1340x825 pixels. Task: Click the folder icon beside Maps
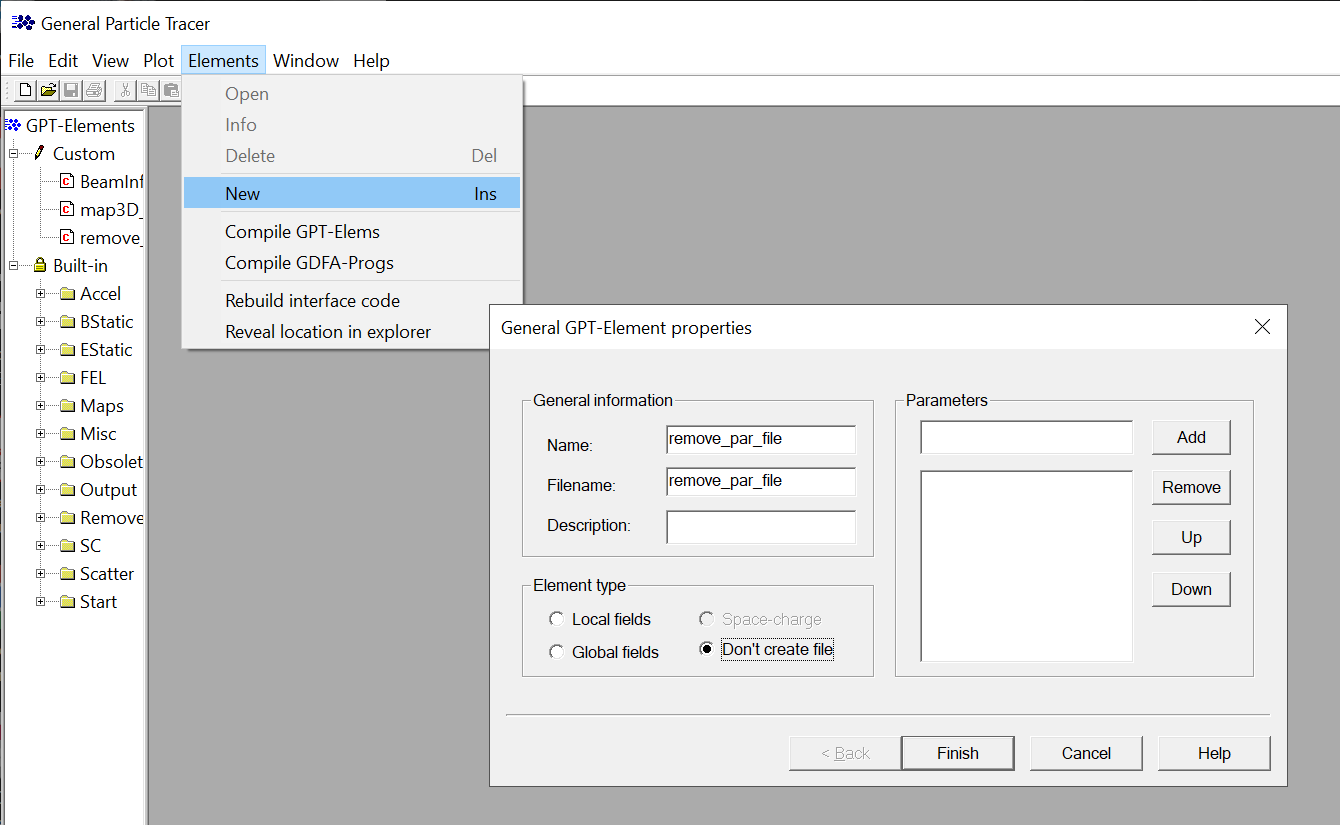point(67,405)
